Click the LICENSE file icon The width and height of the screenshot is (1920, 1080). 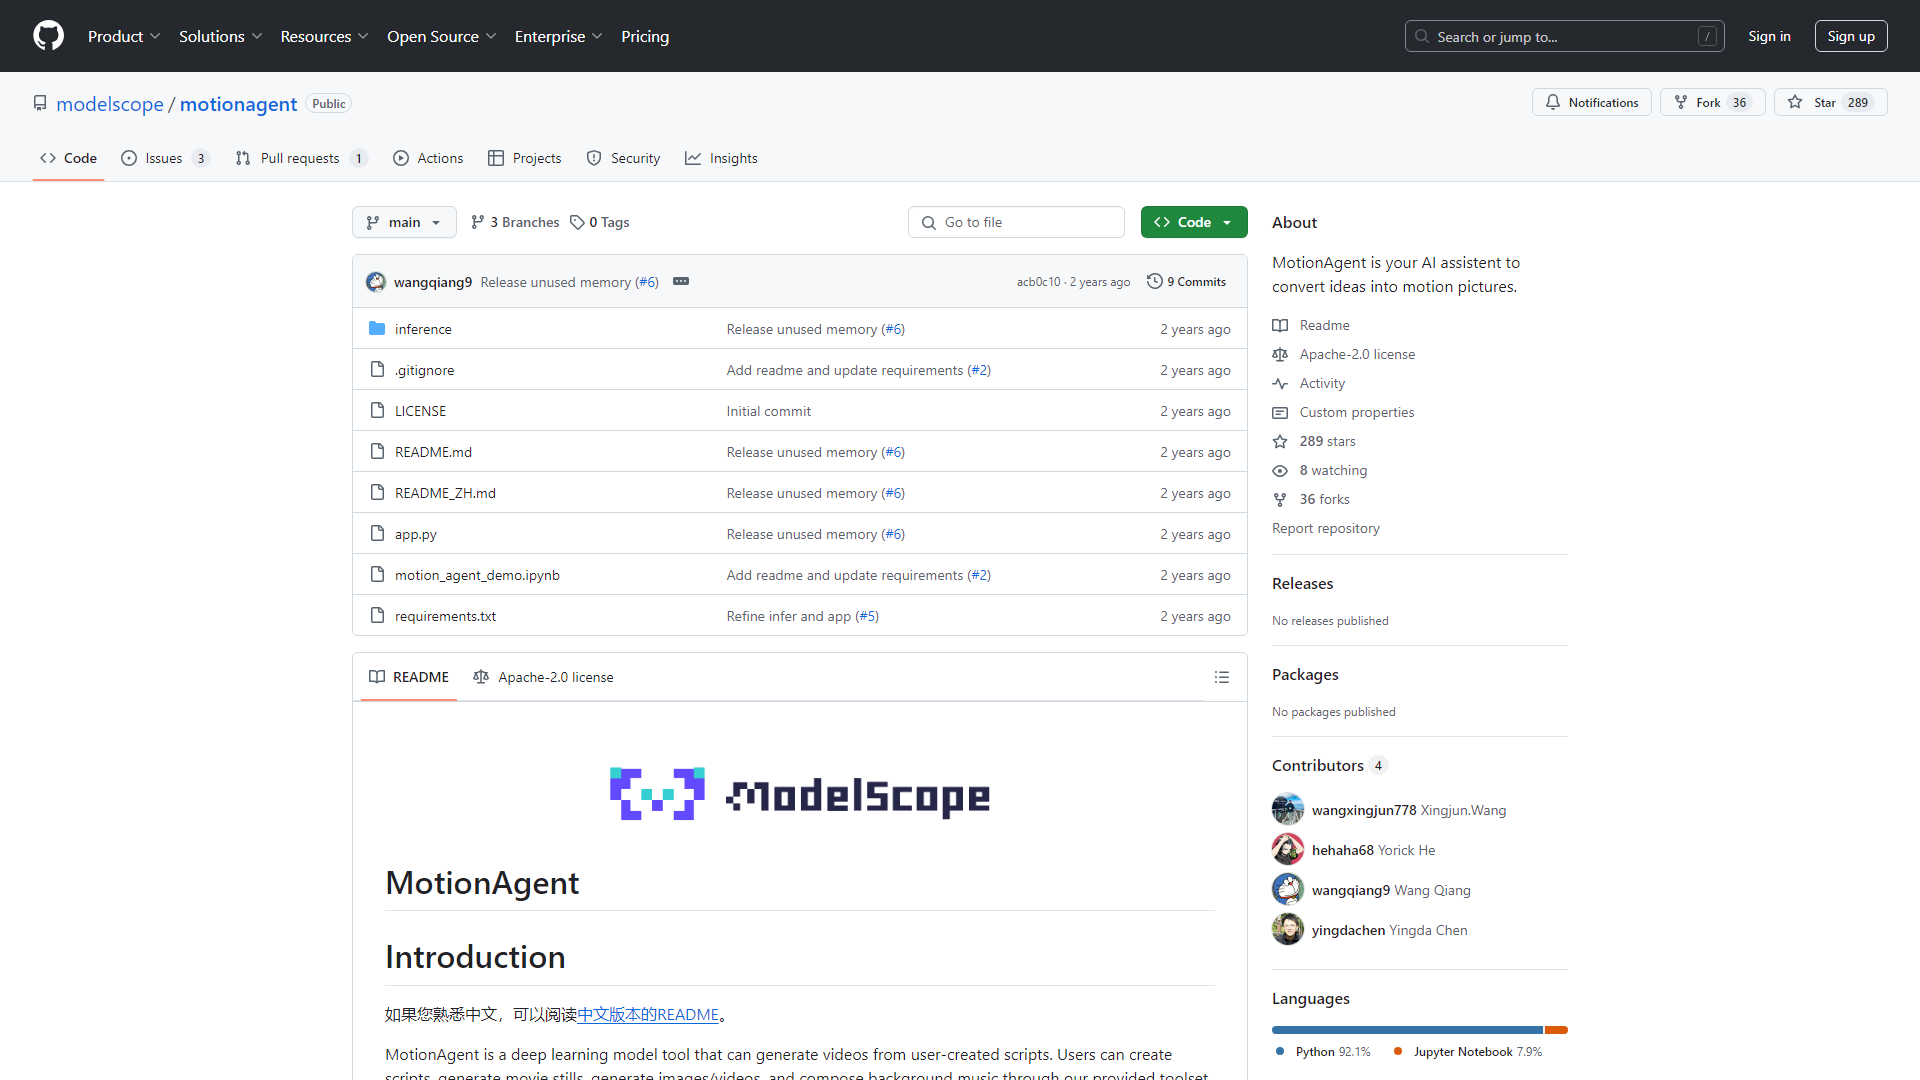click(x=377, y=410)
